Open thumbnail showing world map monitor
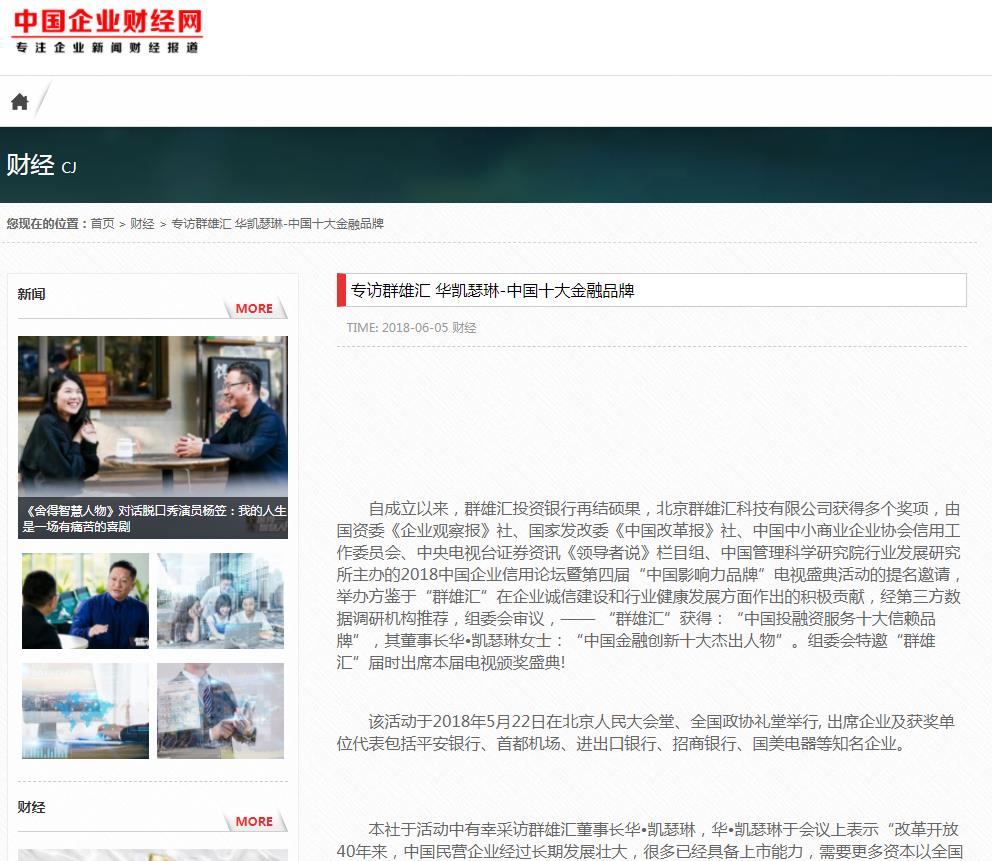This screenshot has height=861, width=992. point(85,710)
